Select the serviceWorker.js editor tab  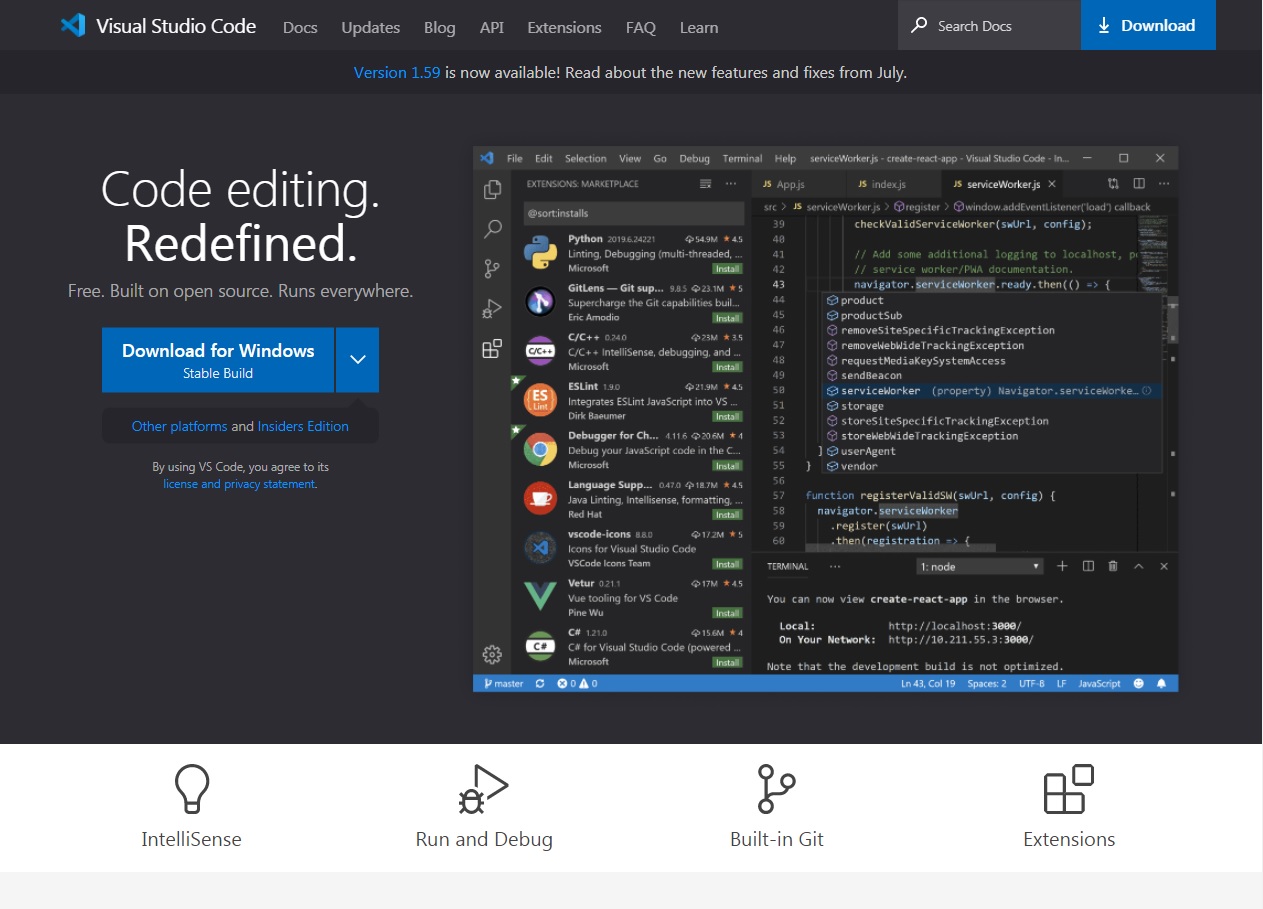tap(1004, 184)
